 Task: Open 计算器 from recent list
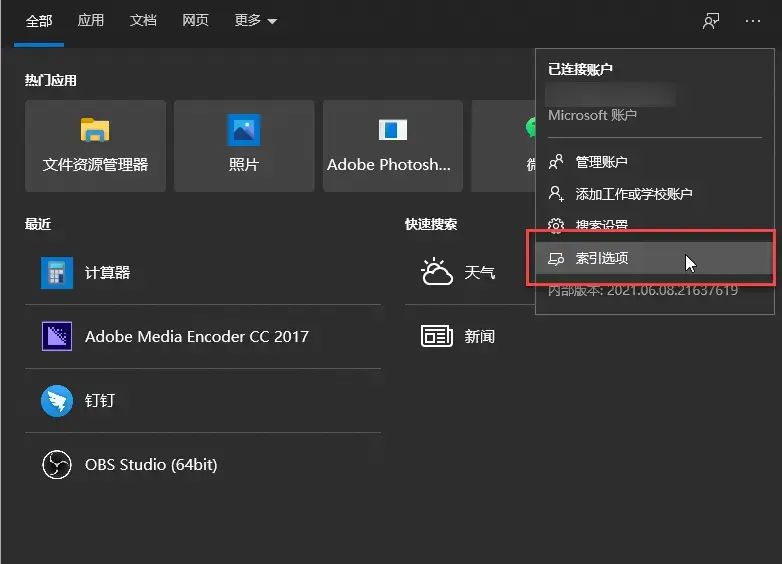(203, 273)
